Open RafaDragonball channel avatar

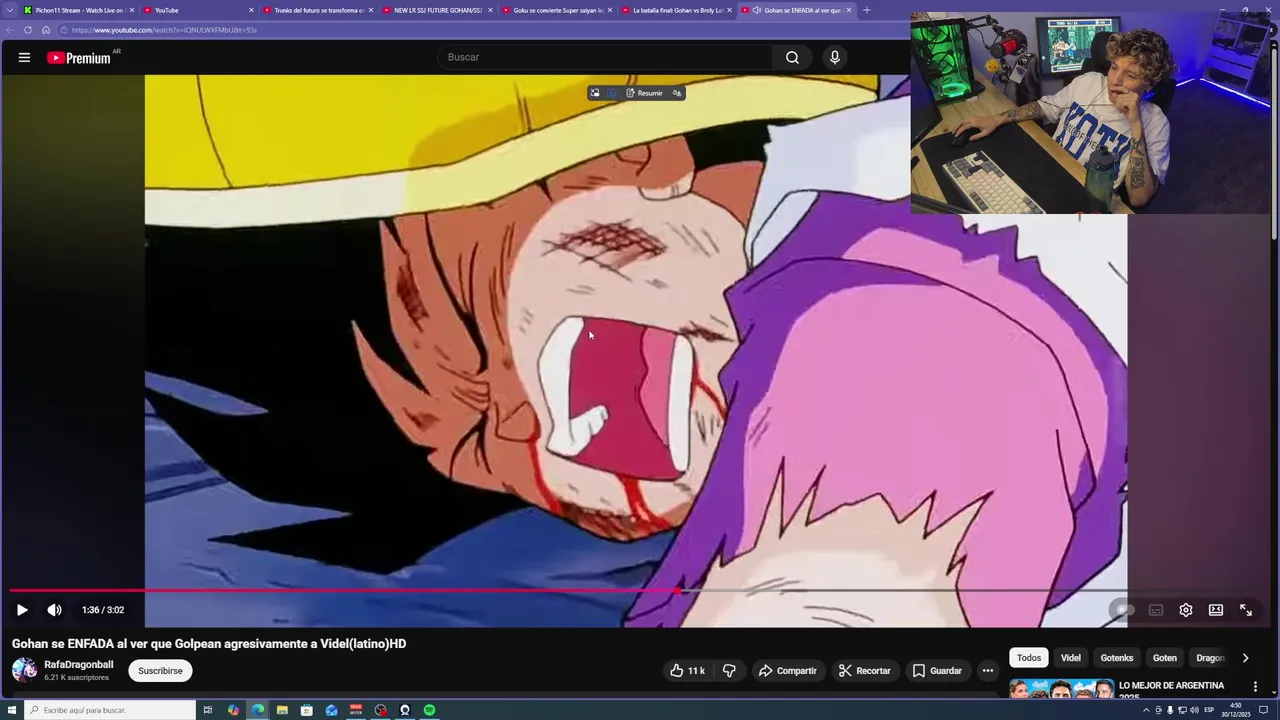pos(24,670)
